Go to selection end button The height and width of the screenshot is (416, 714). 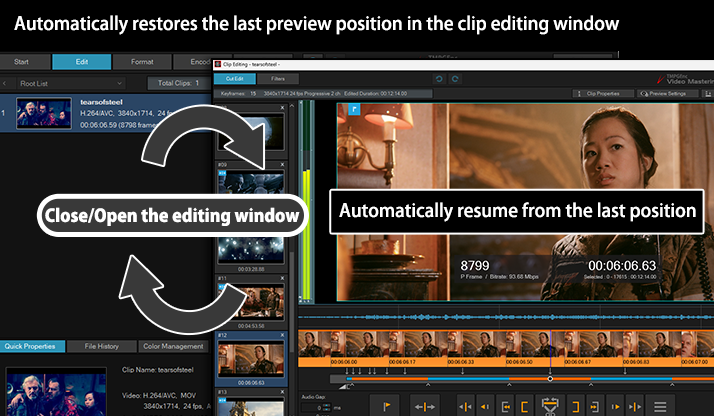pyautogui.click(x=595, y=406)
